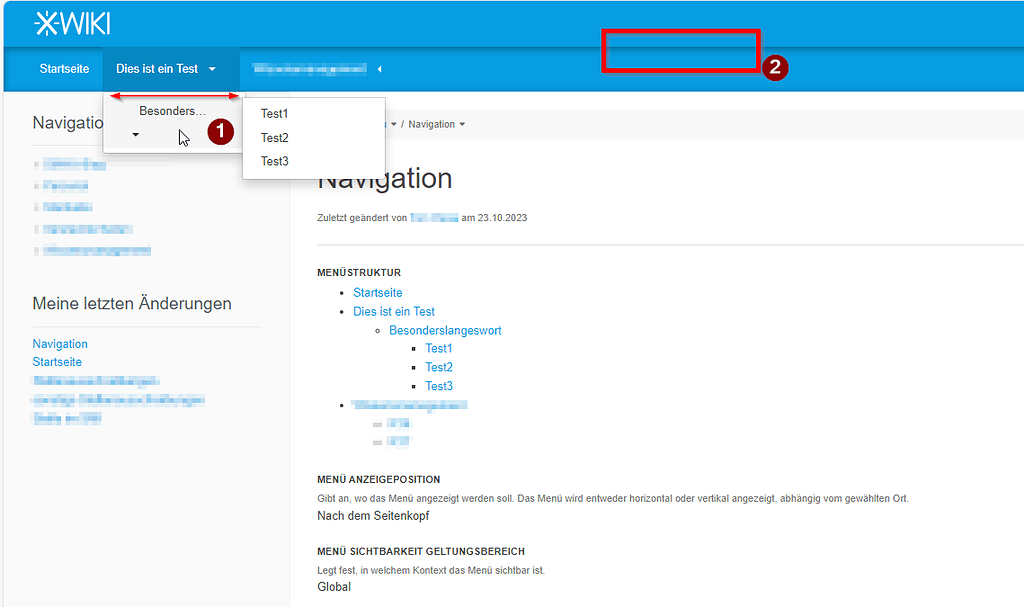Viewport: 1024px width, 607px height.
Task: Choose Besonders... from the open menu
Action: (x=171, y=110)
